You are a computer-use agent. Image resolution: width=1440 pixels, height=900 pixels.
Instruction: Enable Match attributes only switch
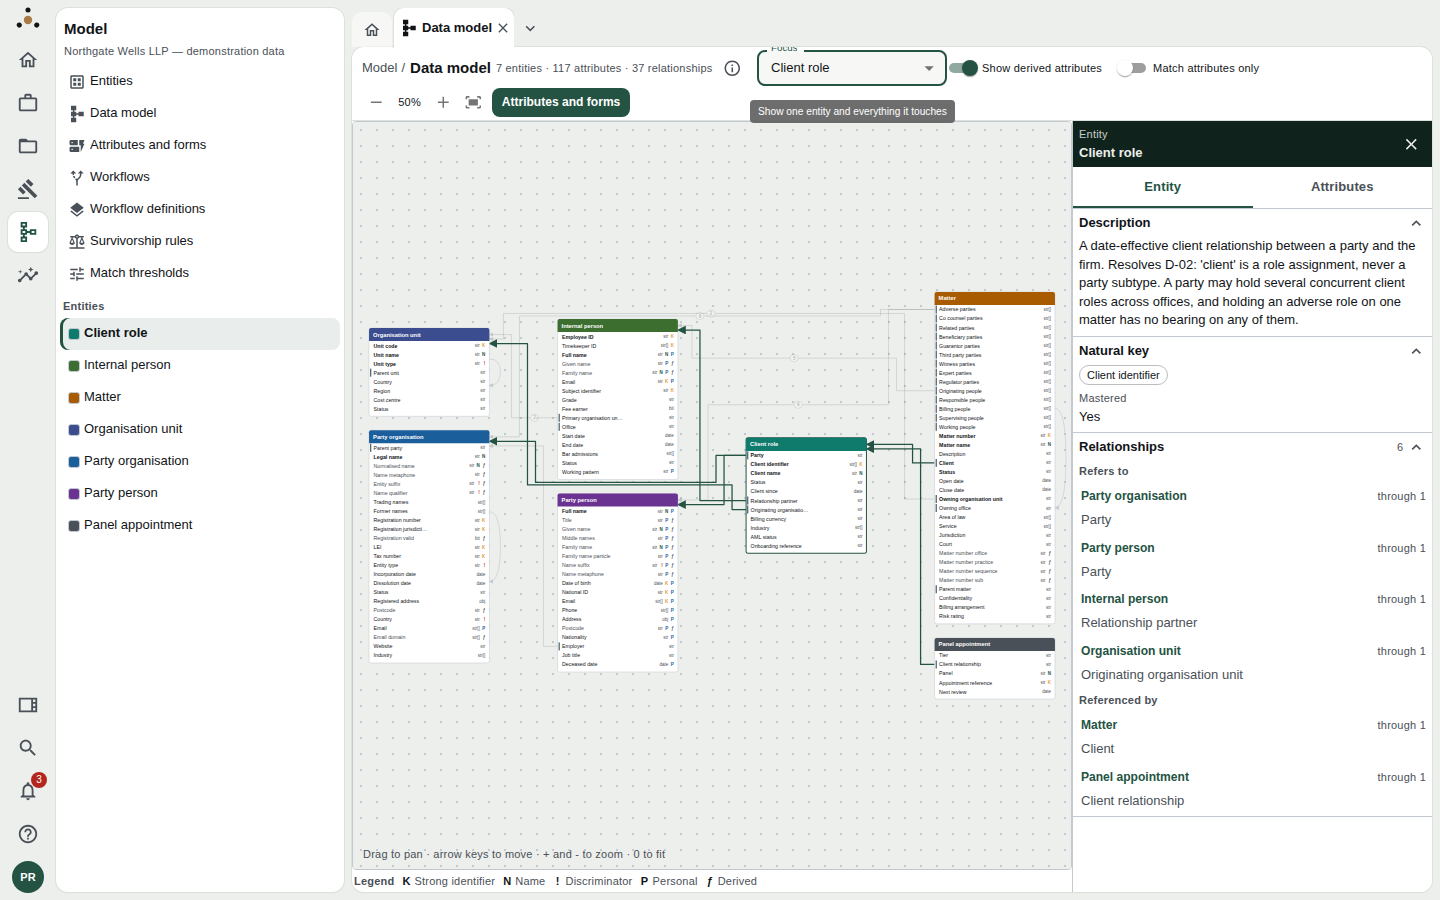[x=1131, y=68]
